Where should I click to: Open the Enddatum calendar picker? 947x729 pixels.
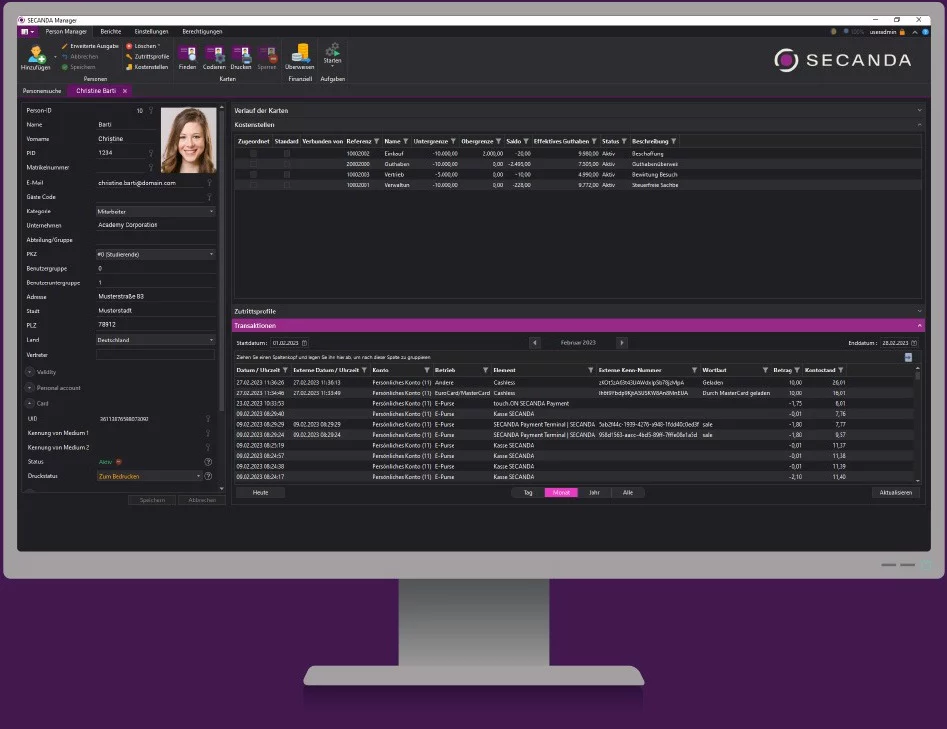[914, 342]
